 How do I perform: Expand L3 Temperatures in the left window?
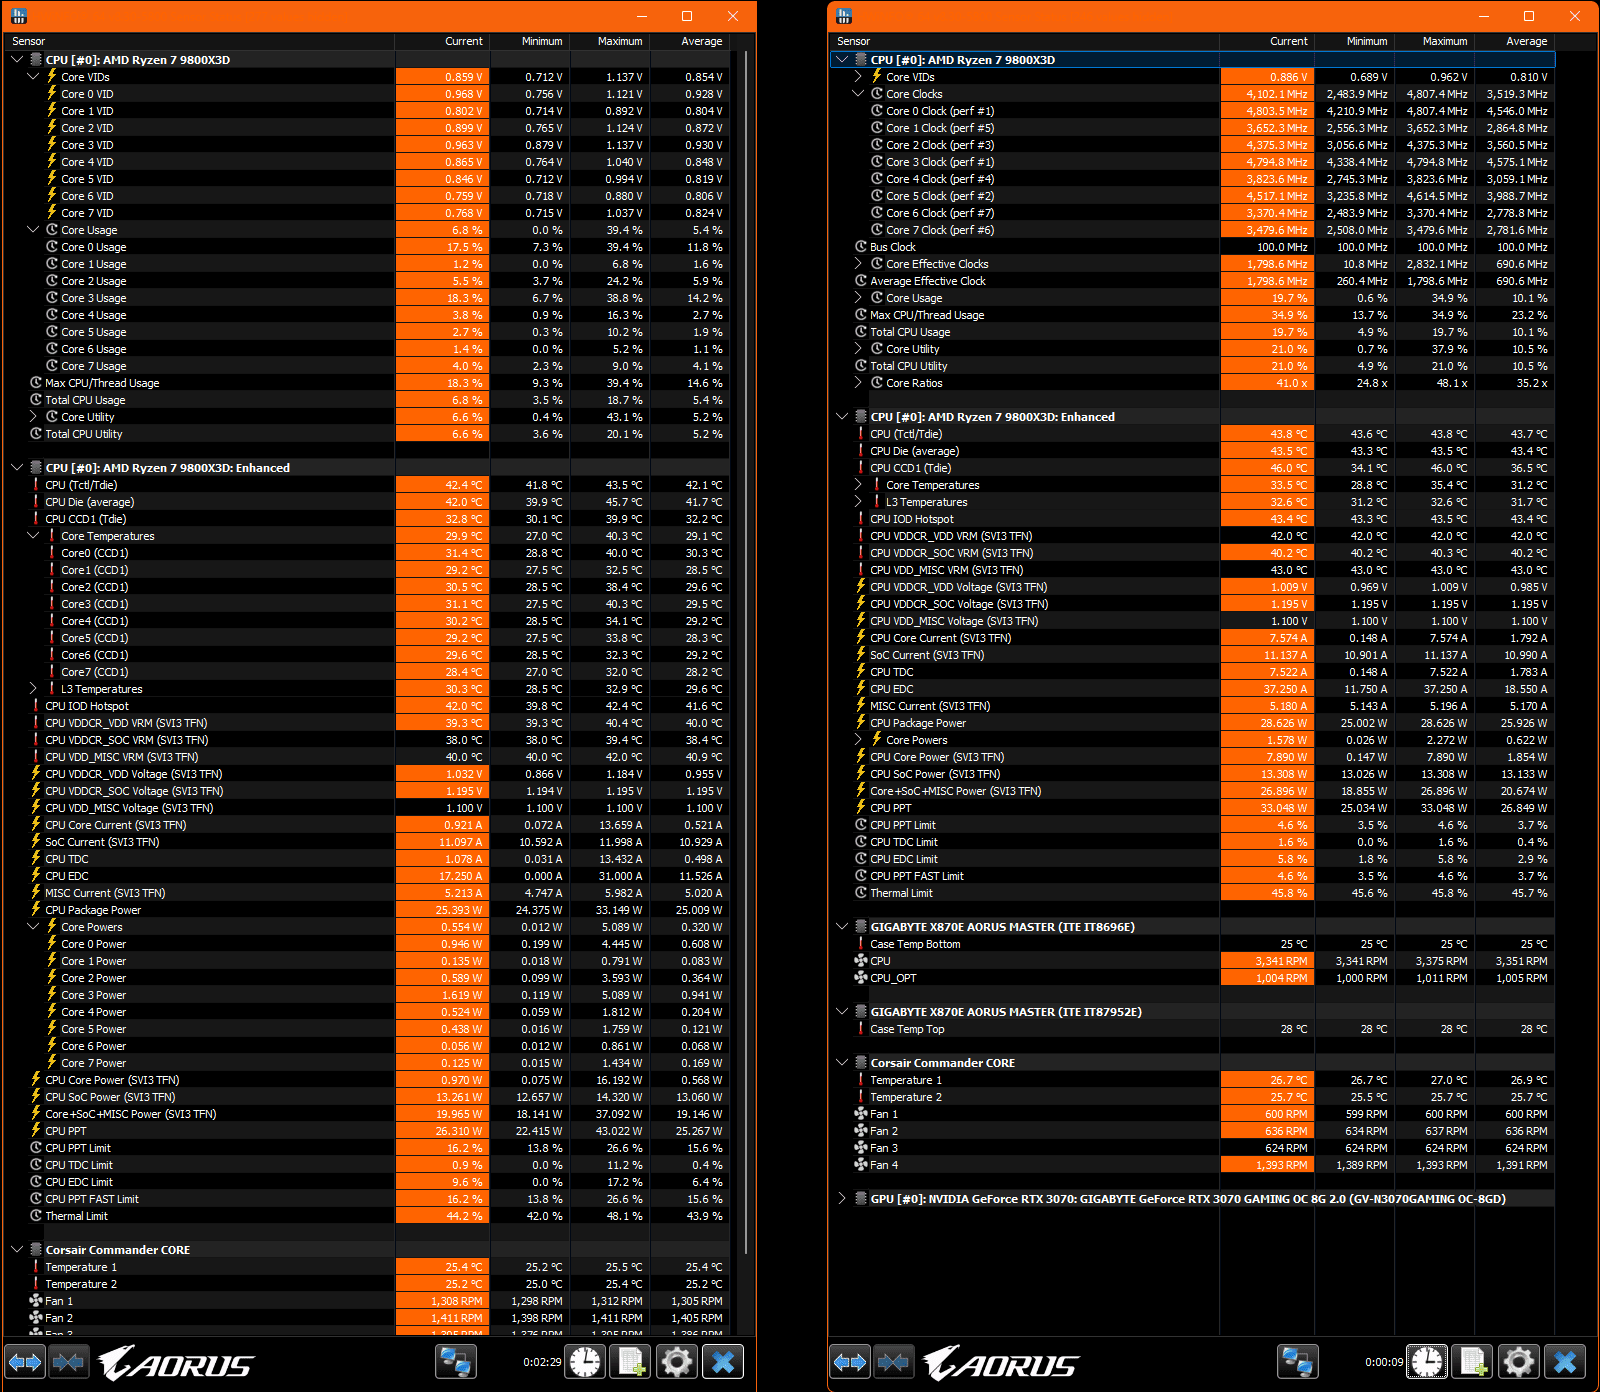point(33,689)
